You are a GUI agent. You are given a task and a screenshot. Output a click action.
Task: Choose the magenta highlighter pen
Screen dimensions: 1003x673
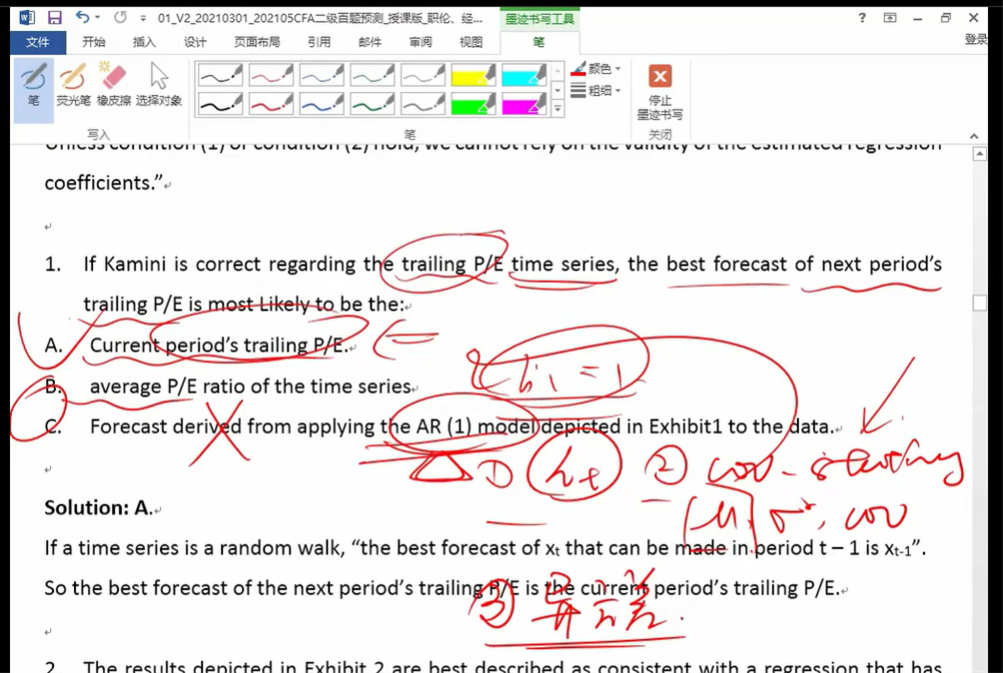[523, 104]
